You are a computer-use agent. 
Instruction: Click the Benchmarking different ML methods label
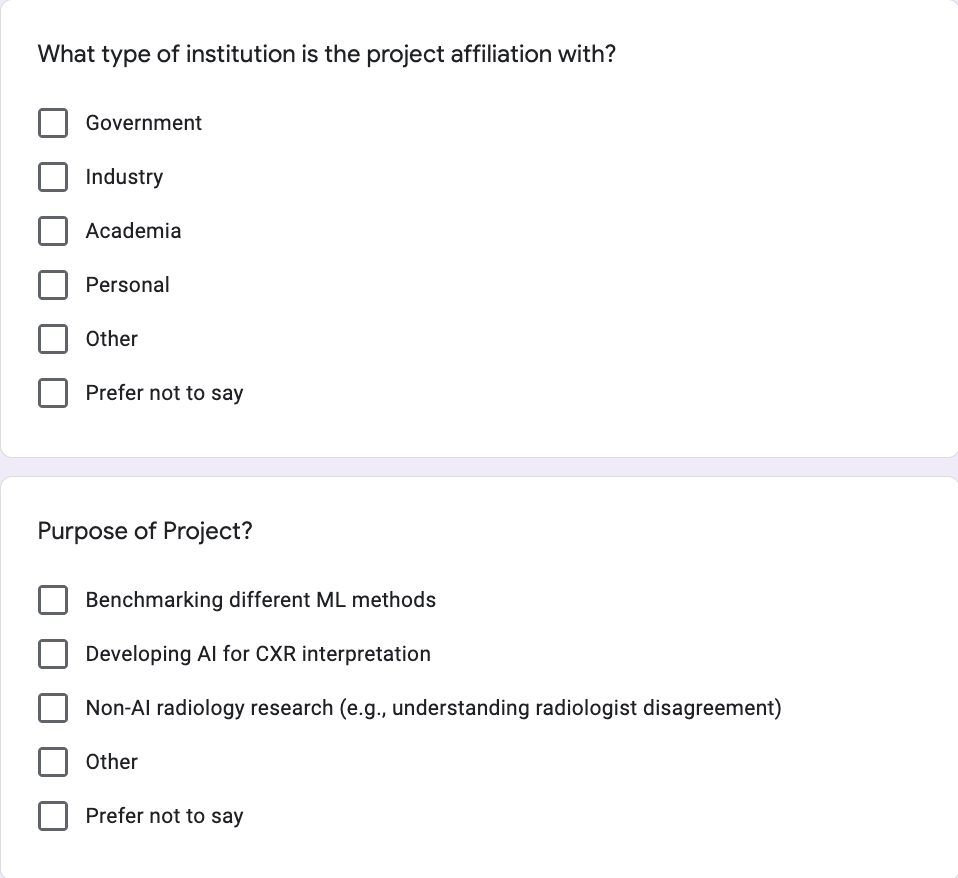pyautogui.click(x=261, y=600)
